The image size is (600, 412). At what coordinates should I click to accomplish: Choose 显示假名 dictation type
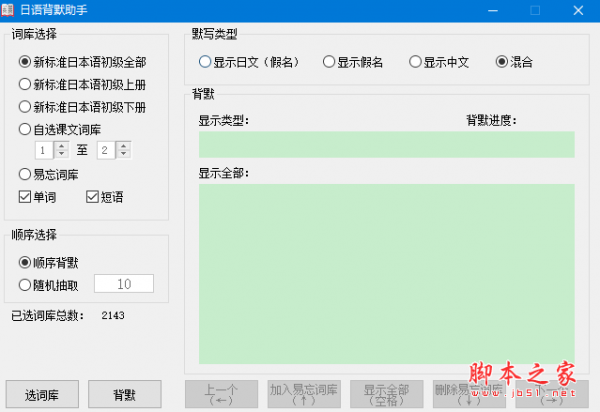point(353,62)
